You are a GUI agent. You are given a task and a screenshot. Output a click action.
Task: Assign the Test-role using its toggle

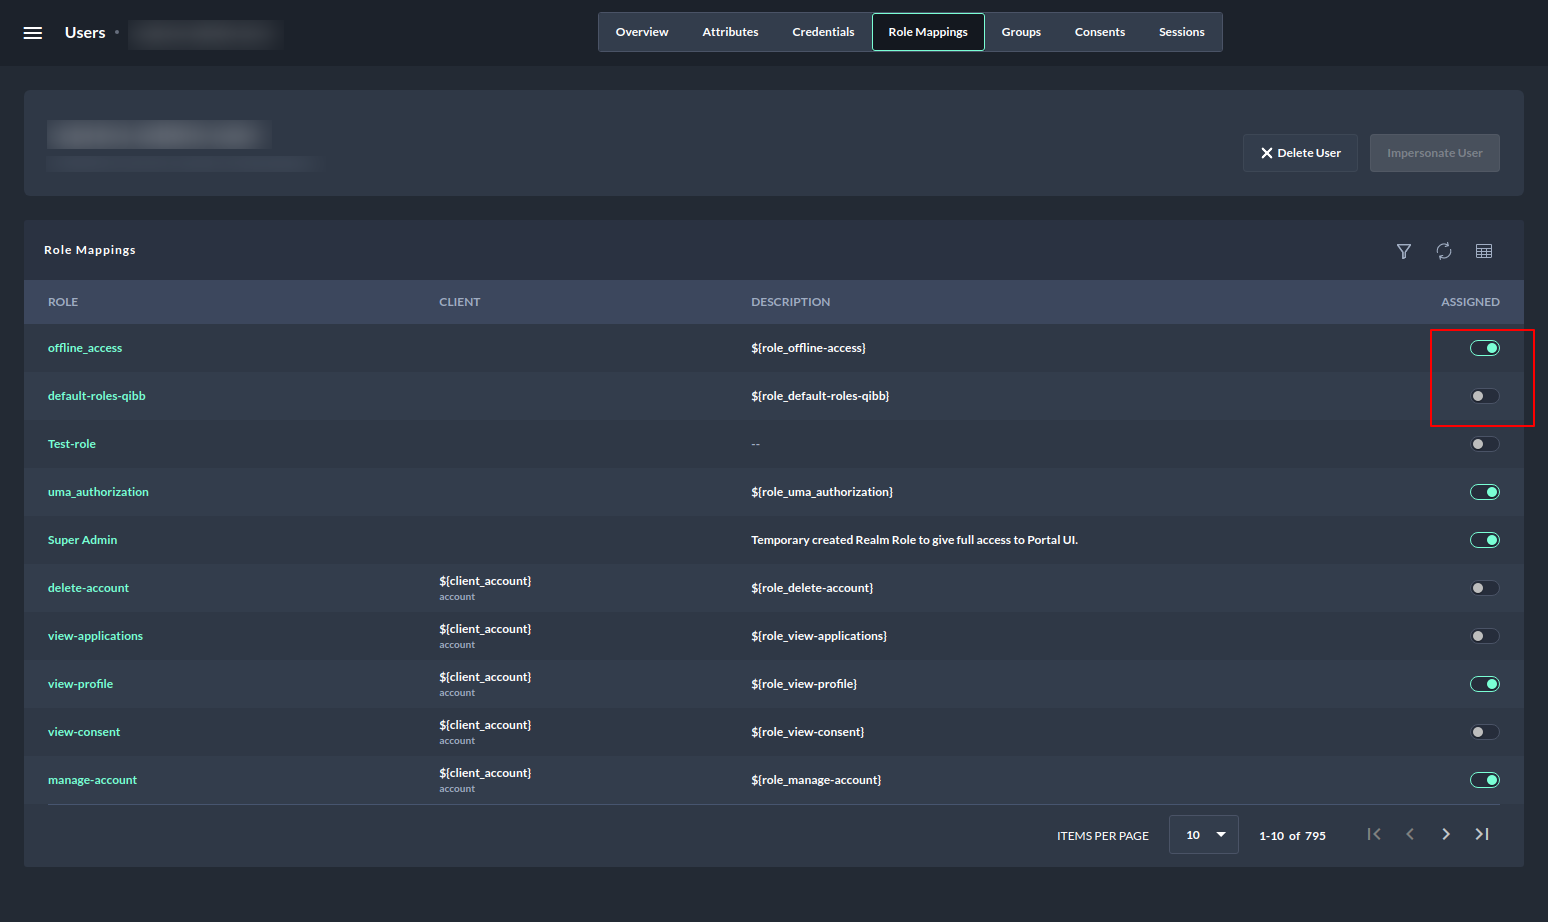pos(1484,444)
